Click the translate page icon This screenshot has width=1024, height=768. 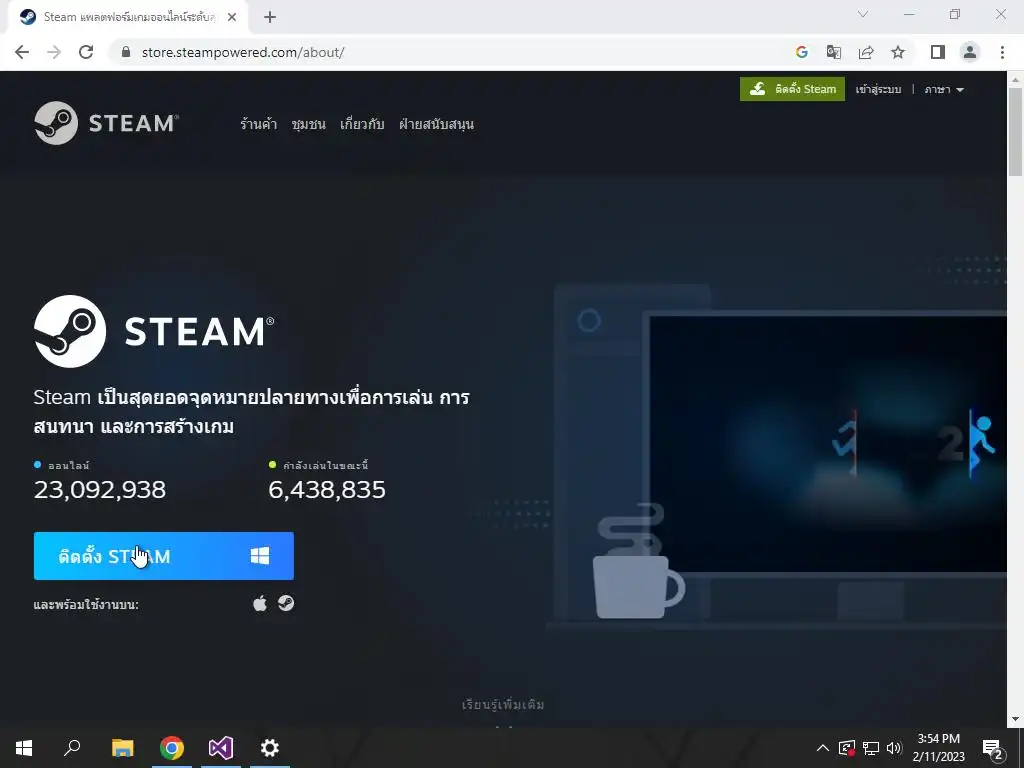[834, 52]
